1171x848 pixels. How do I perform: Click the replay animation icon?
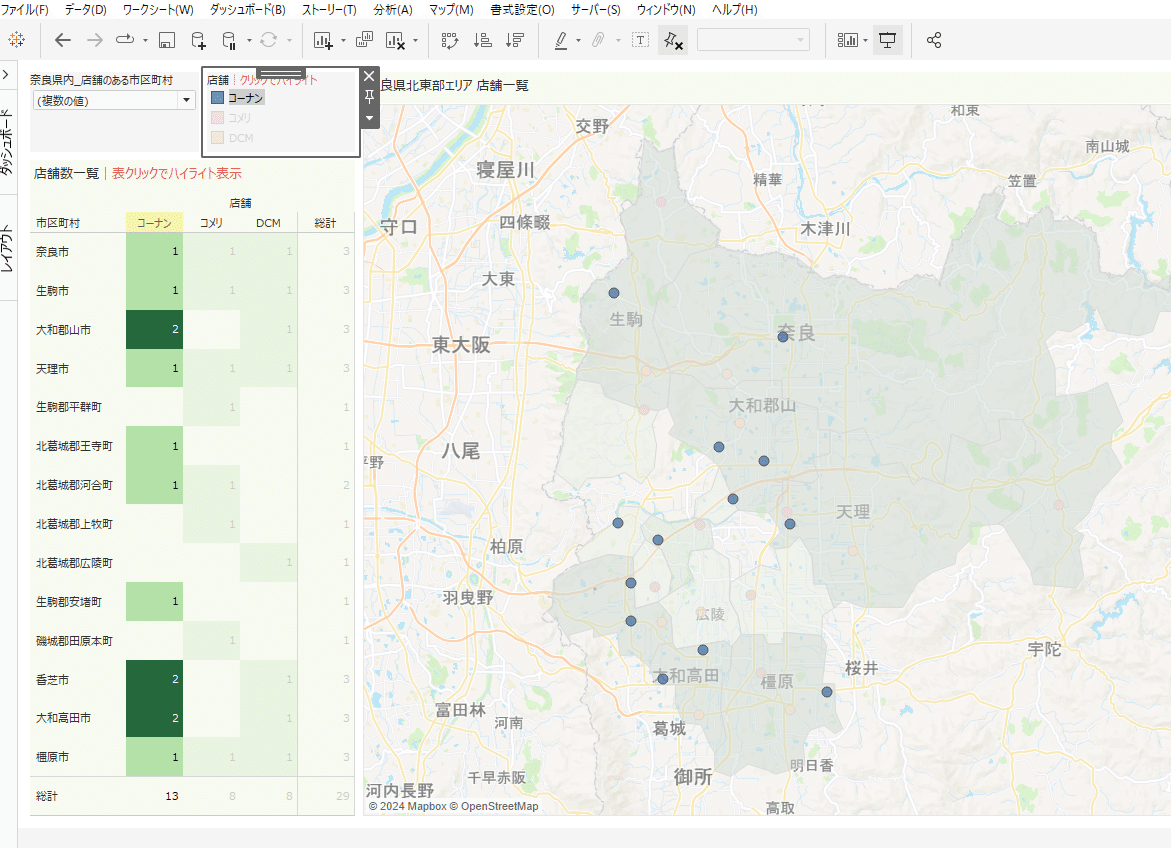(x=125, y=40)
